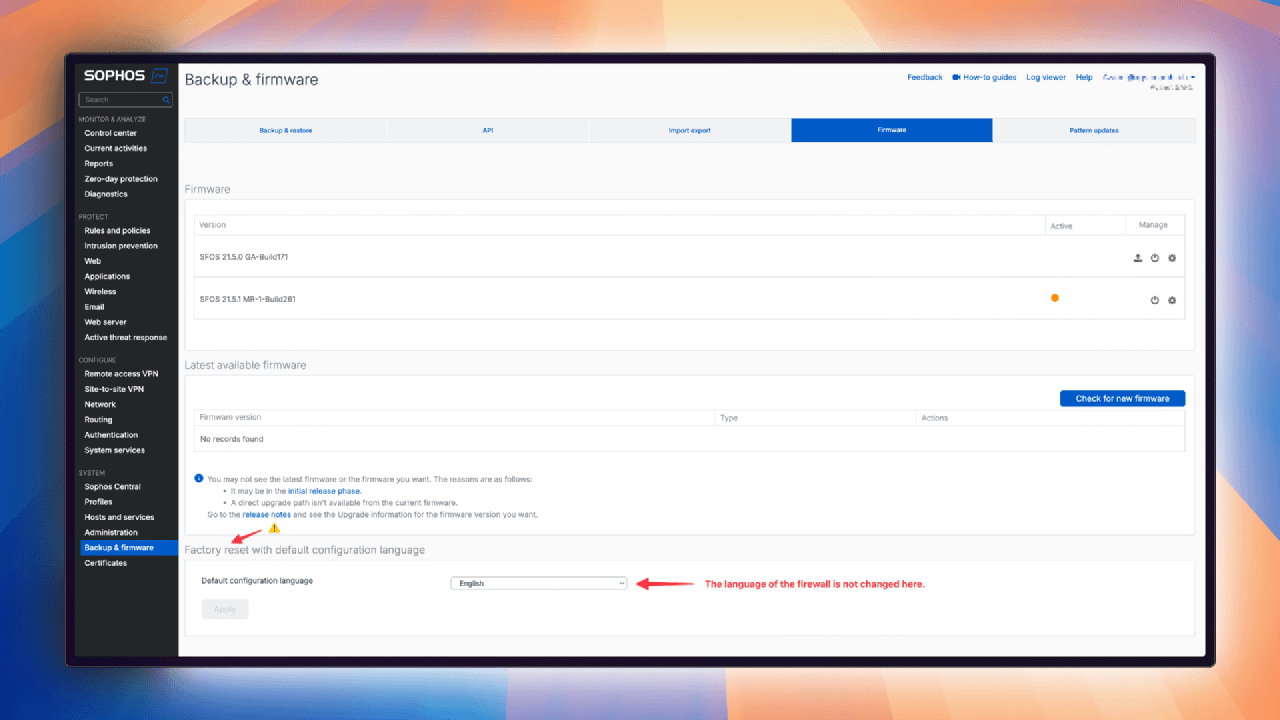The image size is (1280, 720).
Task: Click the Apply button
Action: (225, 609)
